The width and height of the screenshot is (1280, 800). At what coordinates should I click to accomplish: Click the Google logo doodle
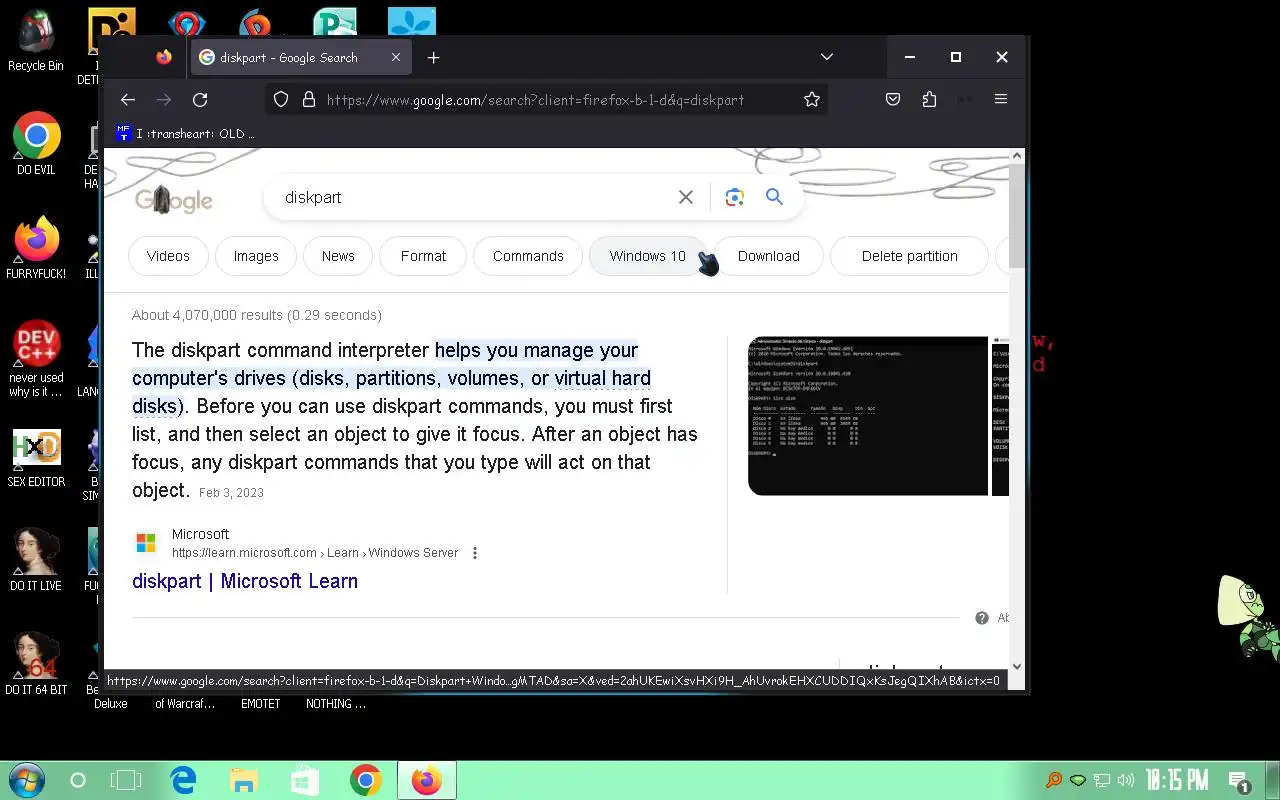174,200
